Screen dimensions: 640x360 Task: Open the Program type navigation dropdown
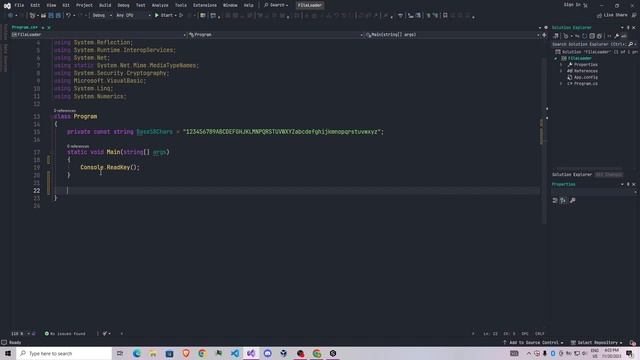click(276, 35)
